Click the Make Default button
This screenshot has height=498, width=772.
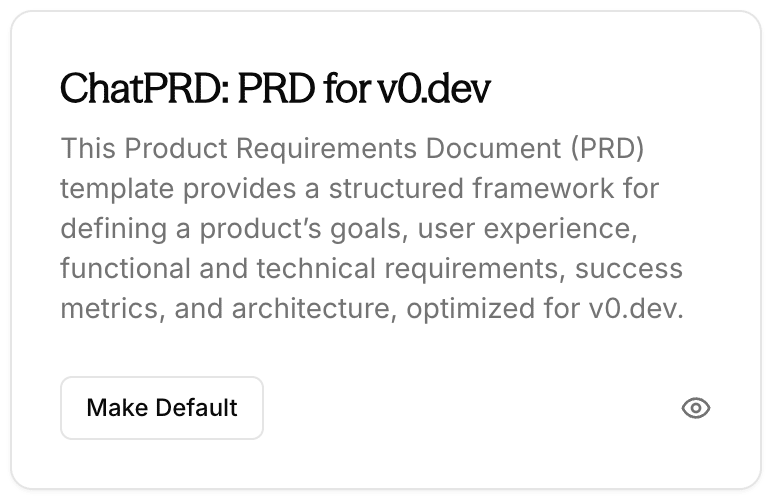pos(162,408)
